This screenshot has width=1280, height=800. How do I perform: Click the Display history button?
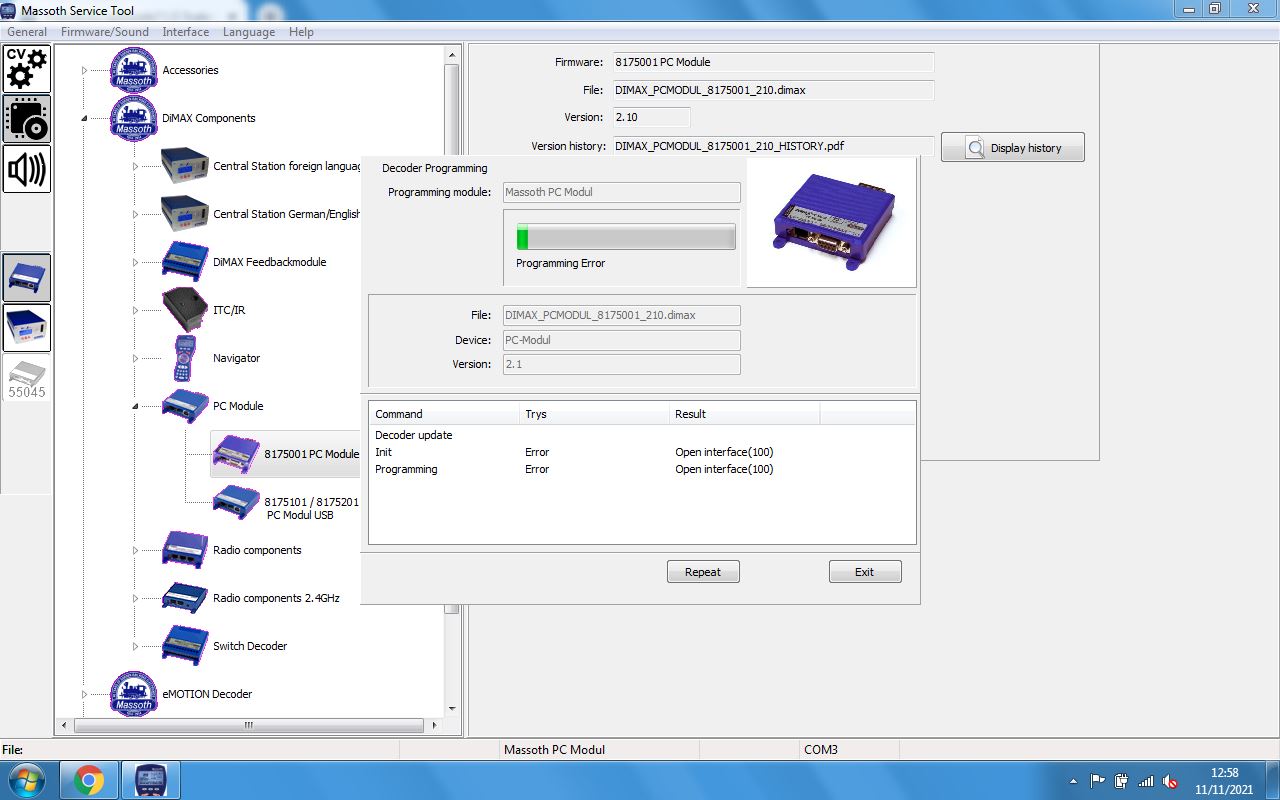(x=1013, y=148)
